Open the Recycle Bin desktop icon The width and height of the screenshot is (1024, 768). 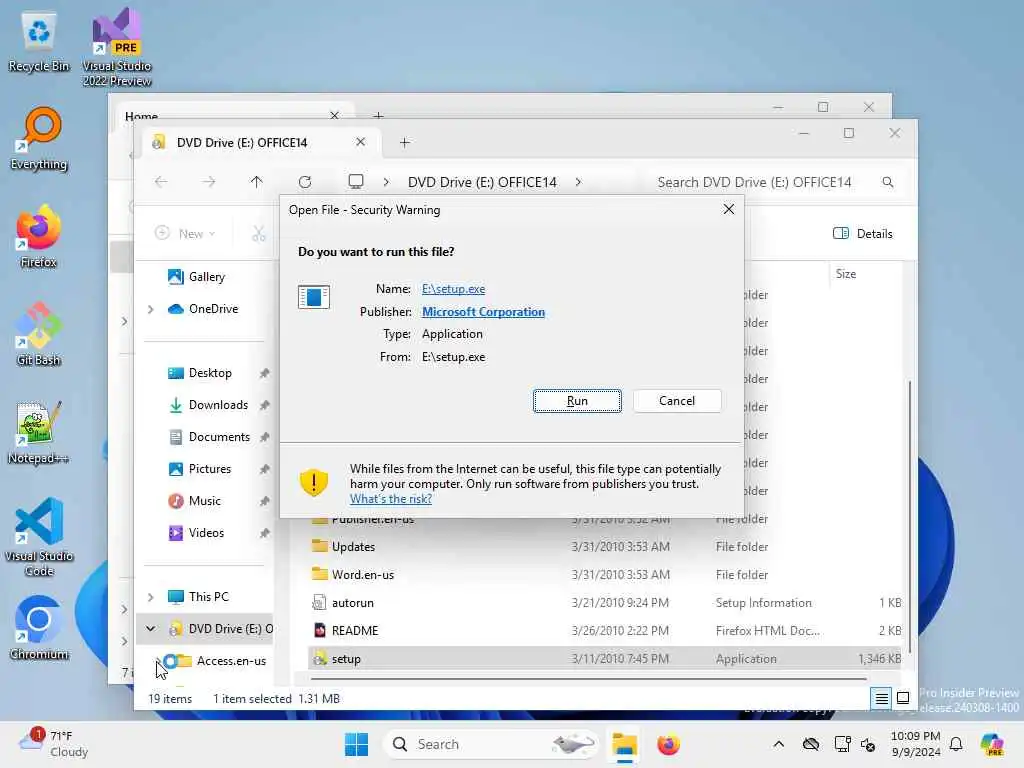pyautogui.click(x=39, y=43)
